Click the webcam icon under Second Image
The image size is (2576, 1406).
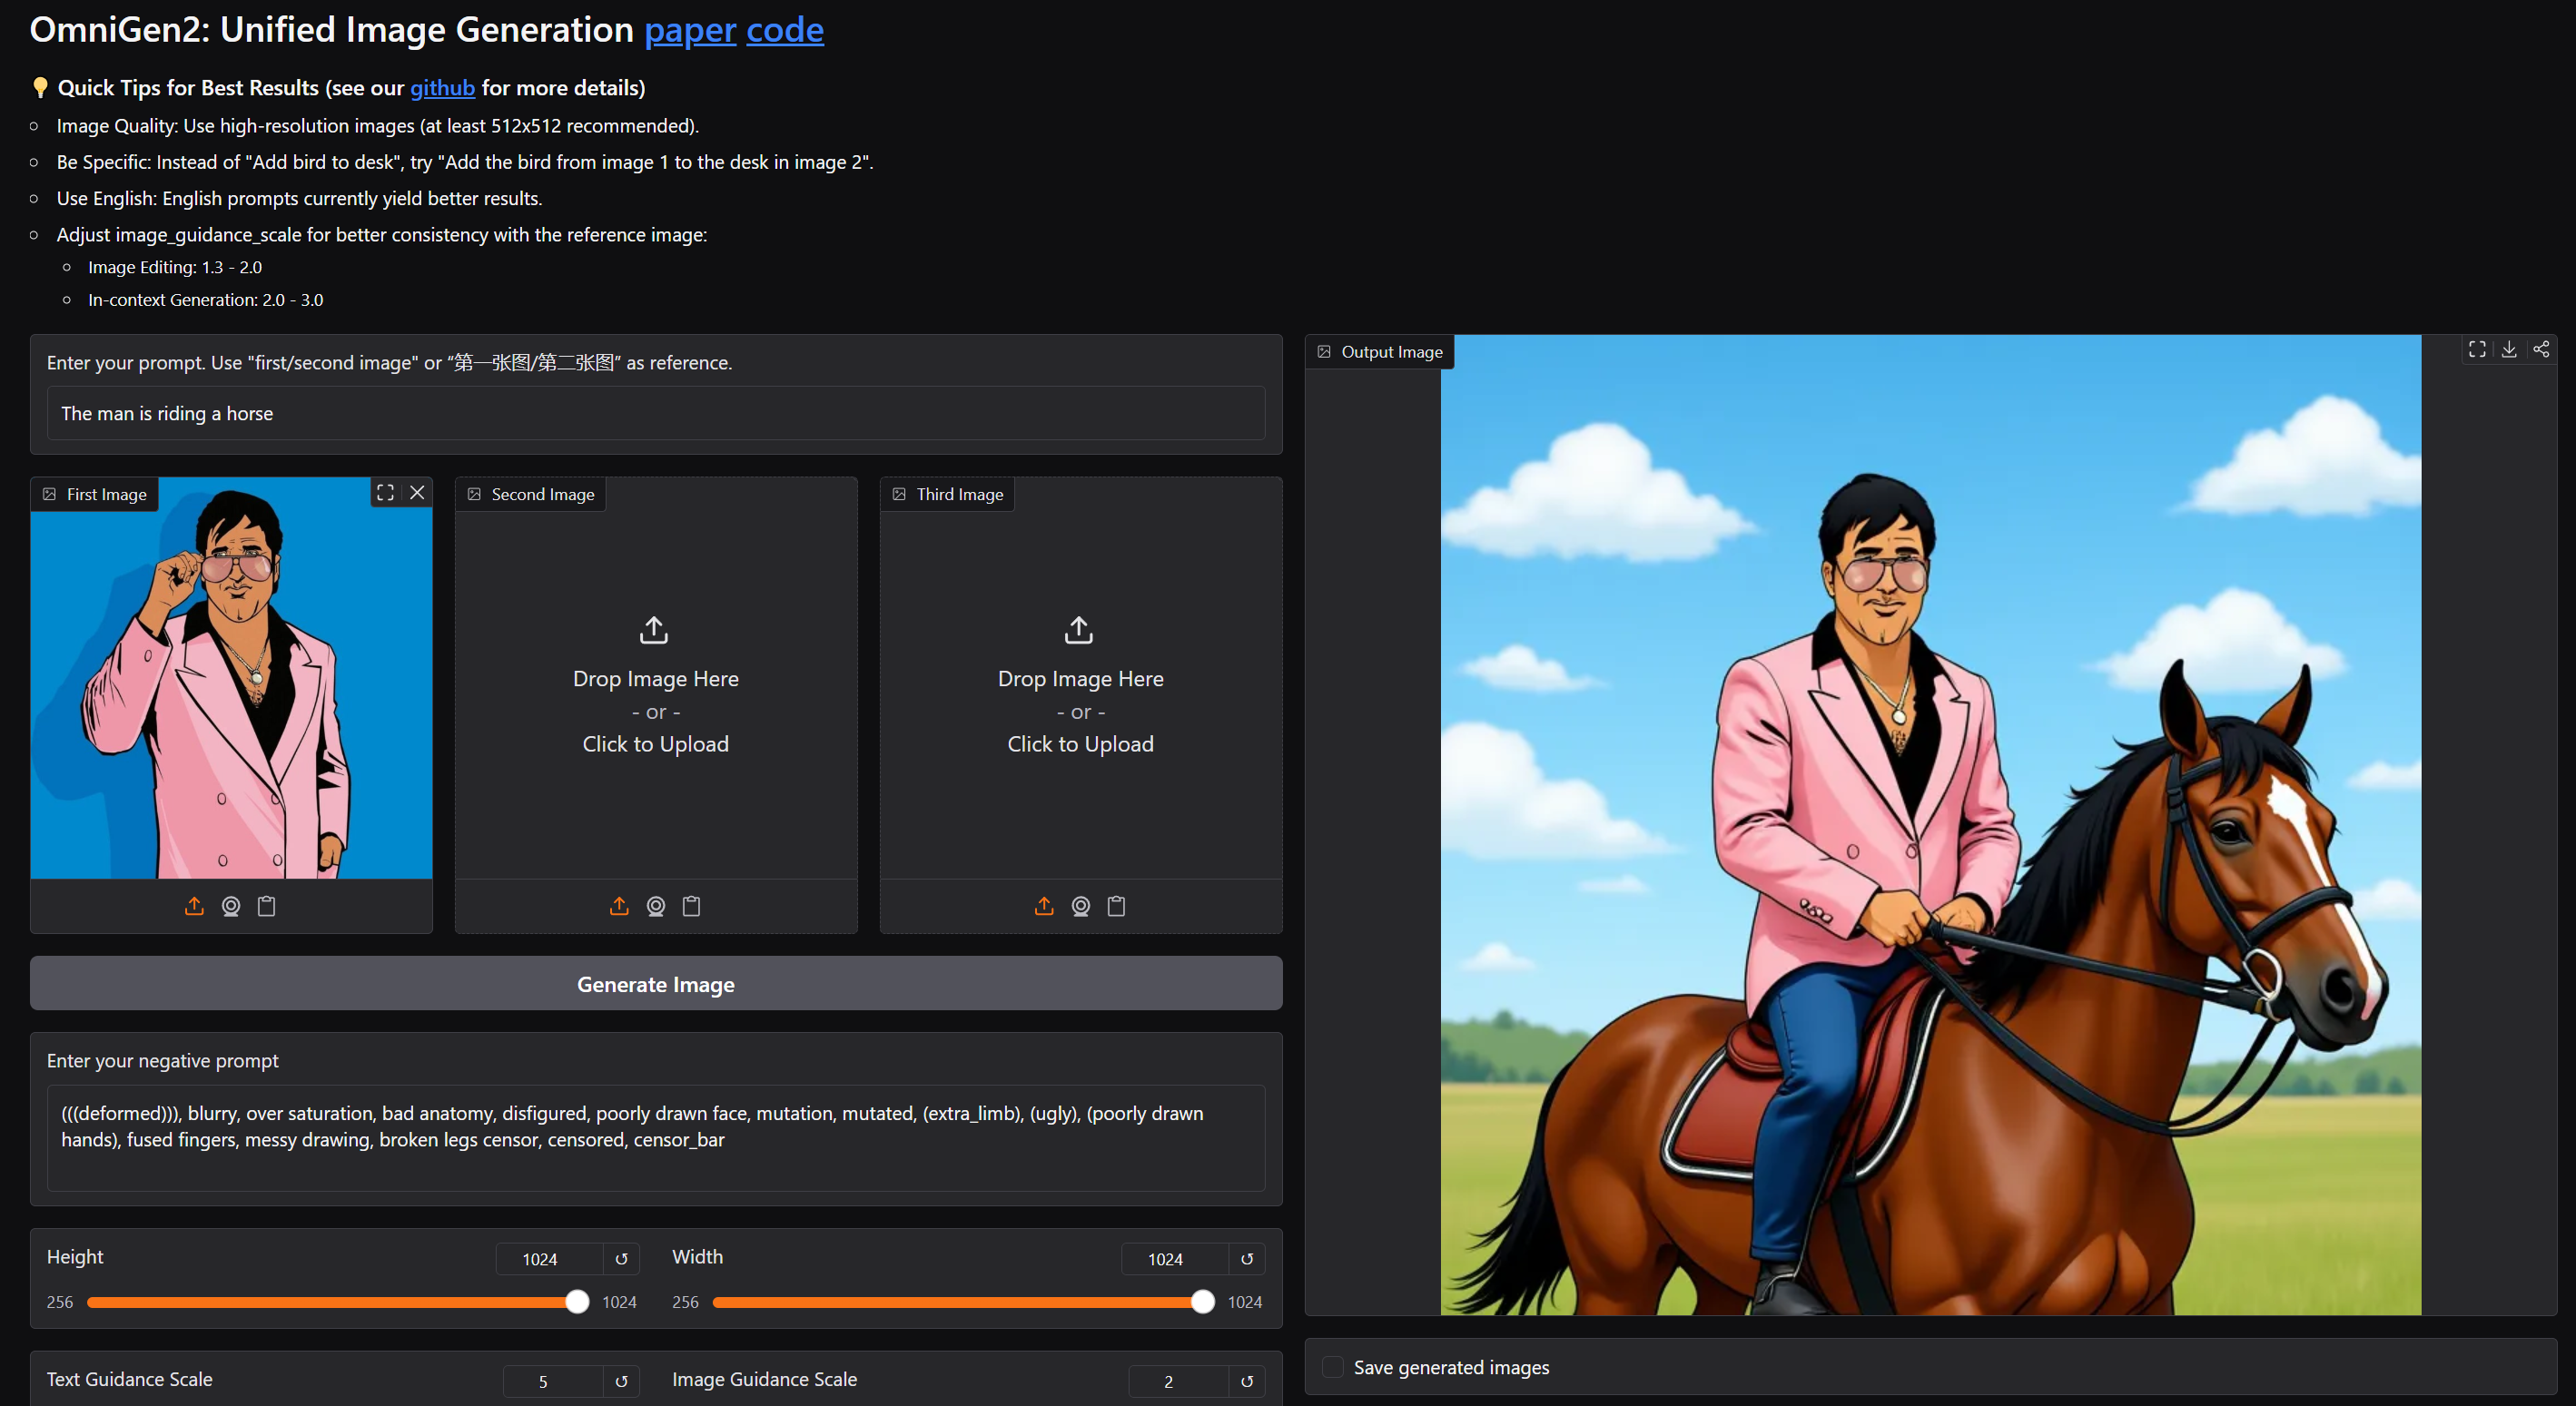[x=656, y=906]
